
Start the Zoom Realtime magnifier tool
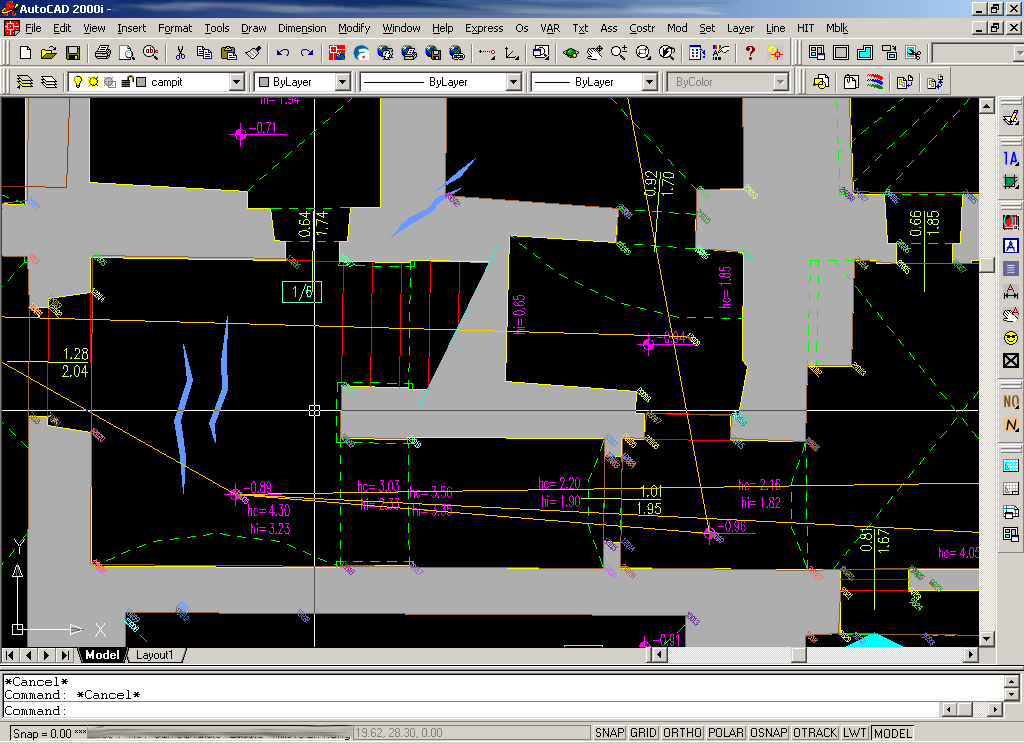point(618,53)
